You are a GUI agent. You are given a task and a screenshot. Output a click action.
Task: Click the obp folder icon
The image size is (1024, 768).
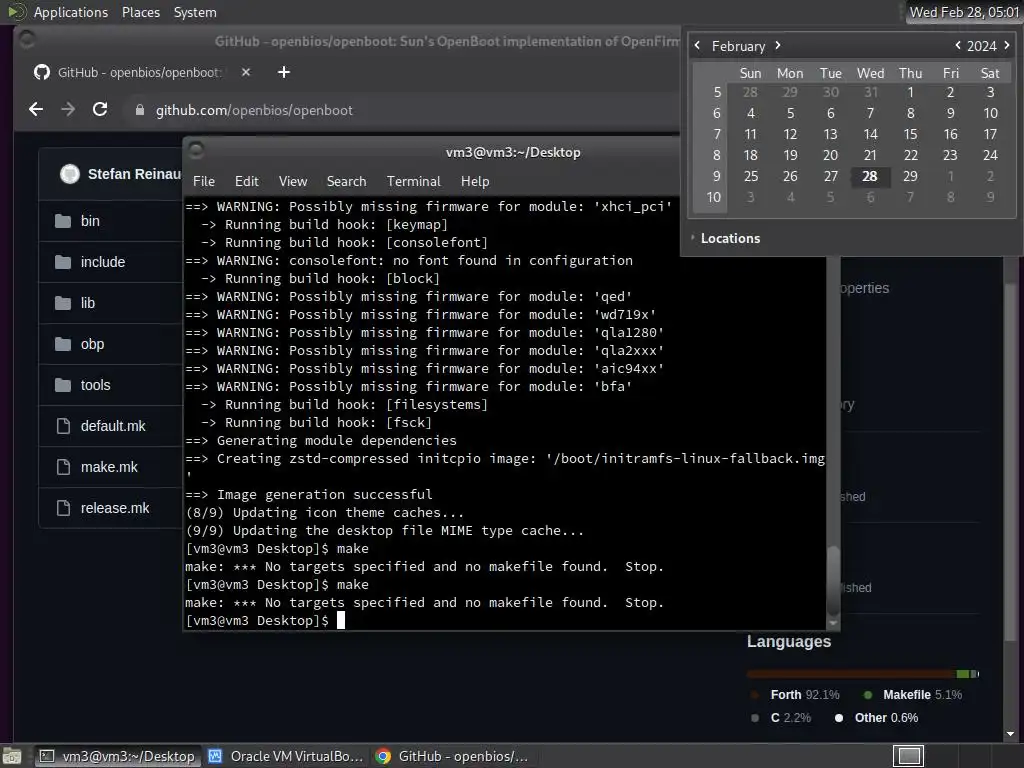pos(63,344)
